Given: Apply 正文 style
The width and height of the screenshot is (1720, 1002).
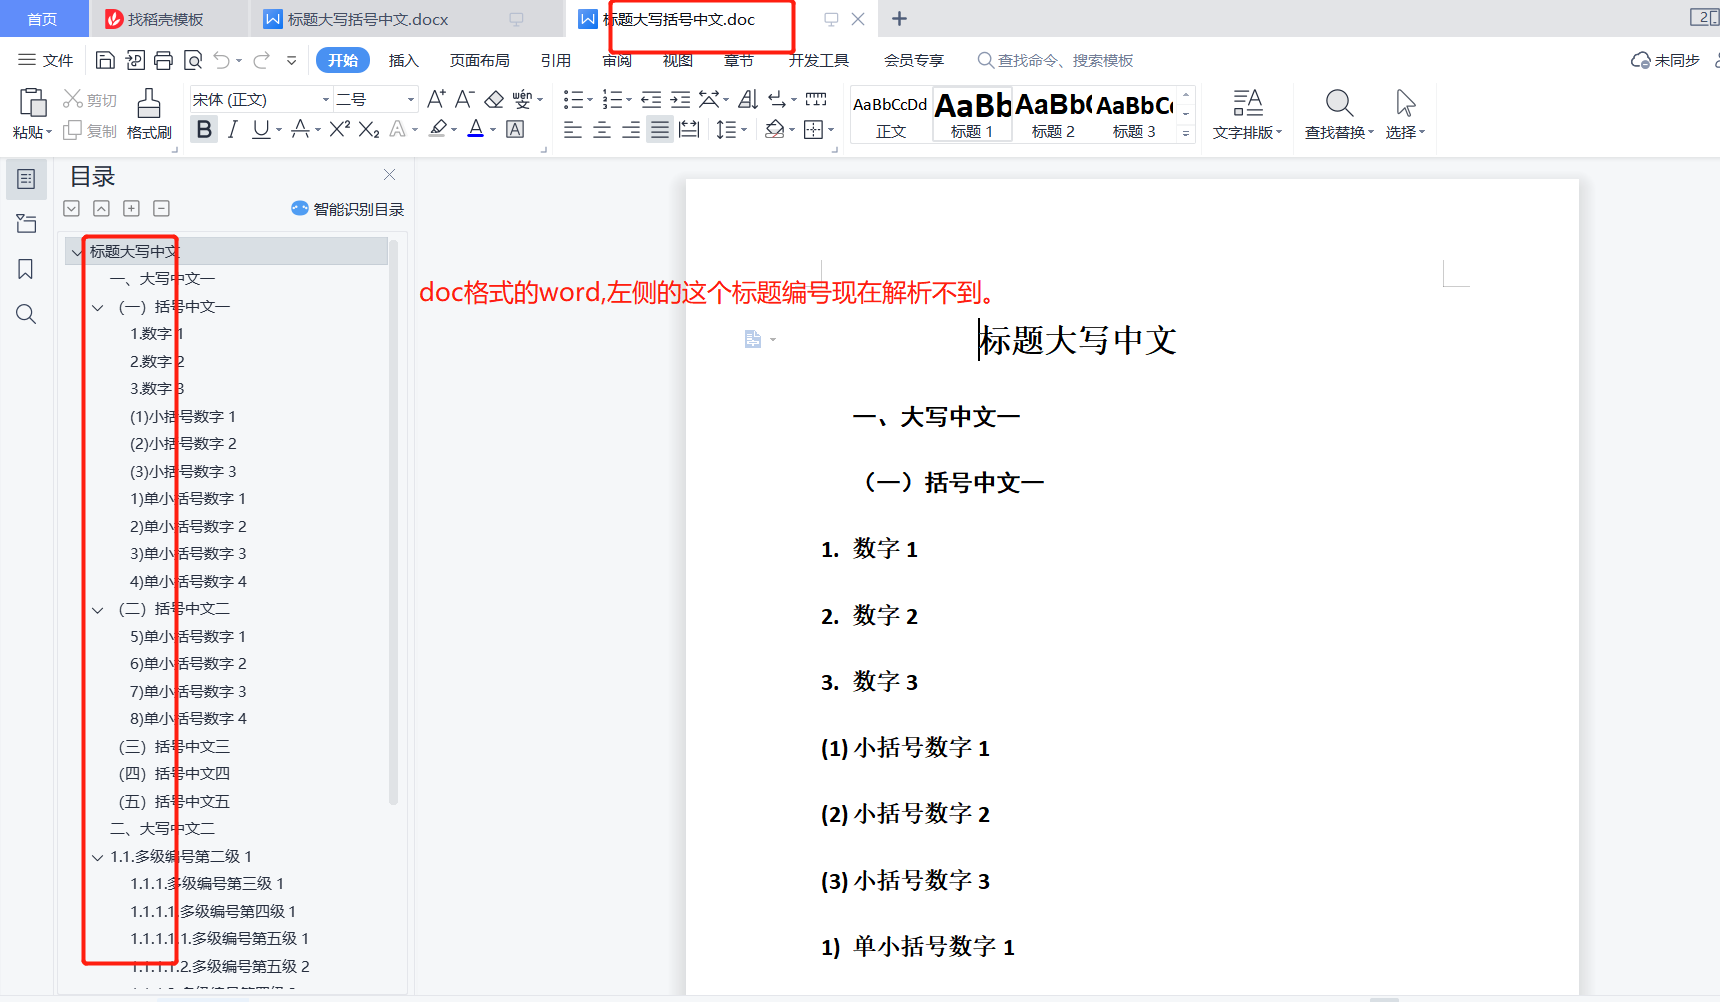Looking at the screenshot, I should pos(890,115).
